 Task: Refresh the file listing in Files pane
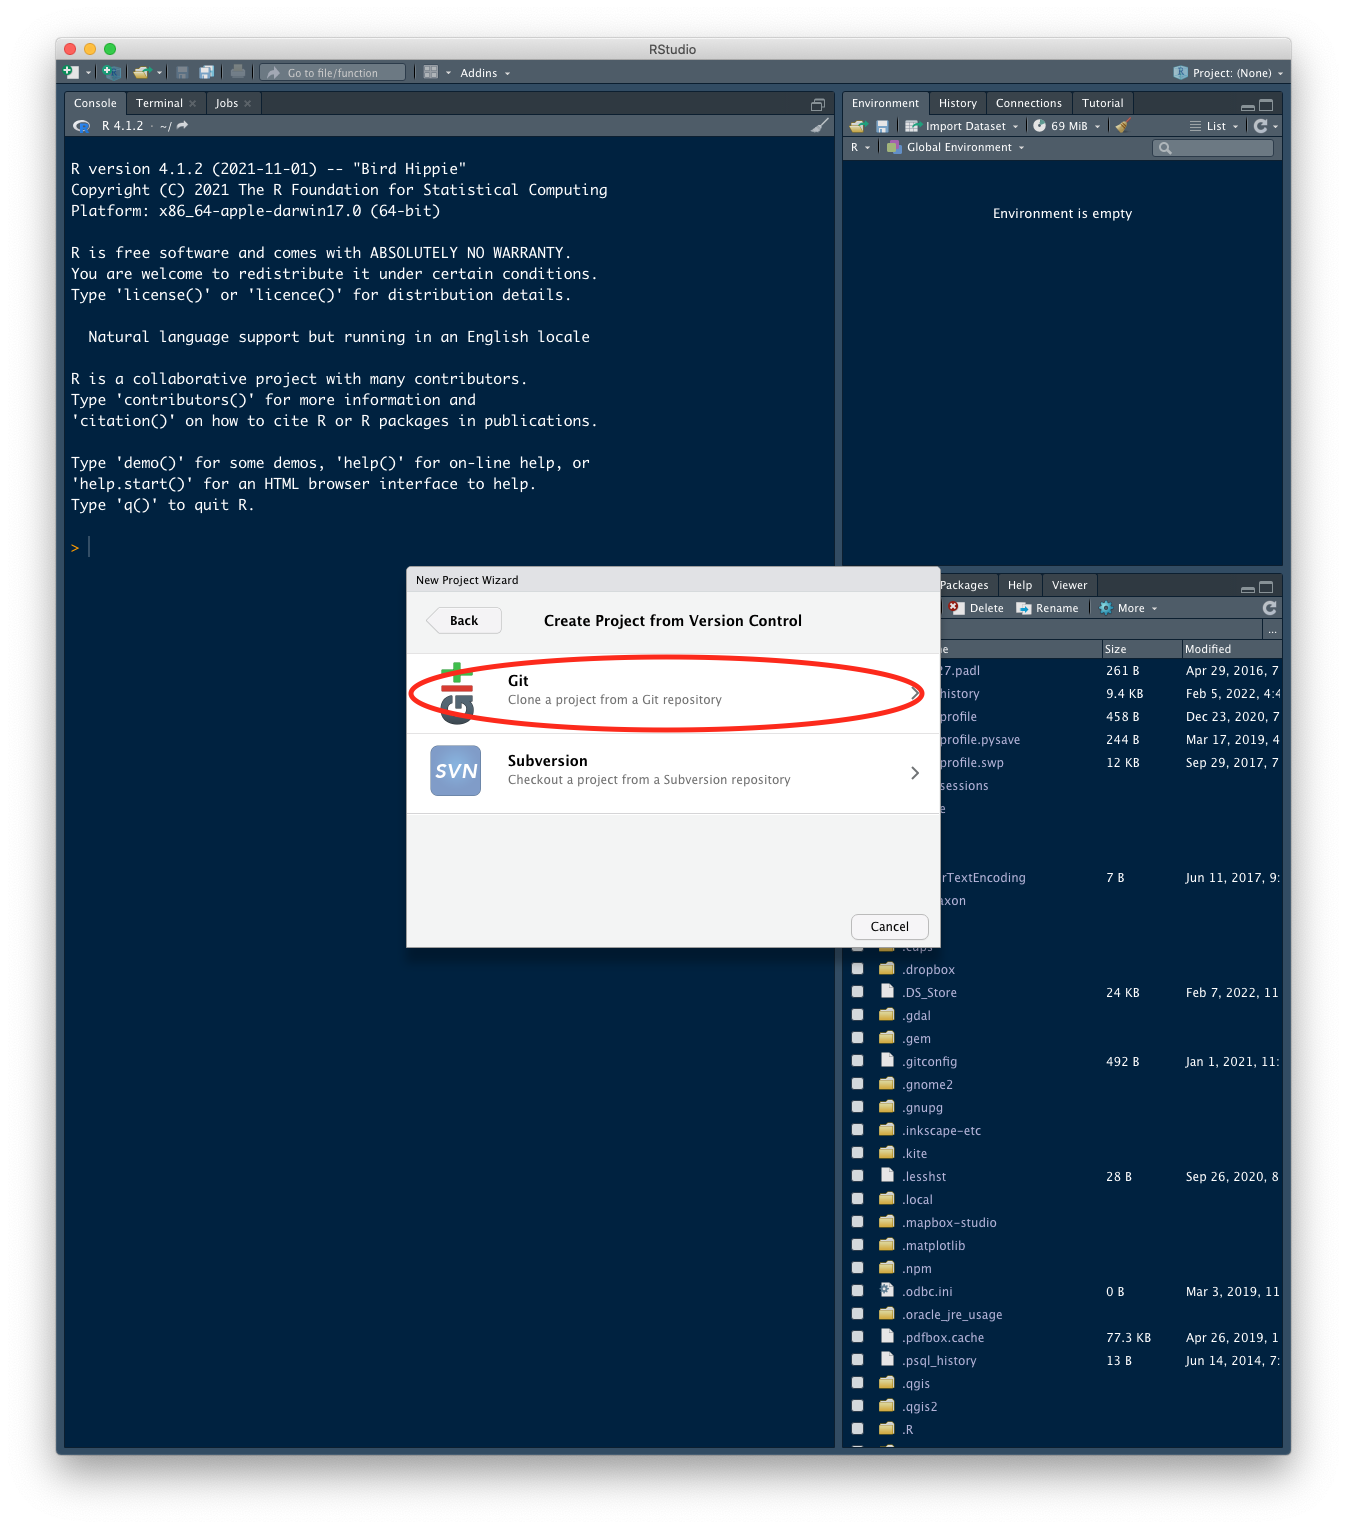pos(1269,608)
